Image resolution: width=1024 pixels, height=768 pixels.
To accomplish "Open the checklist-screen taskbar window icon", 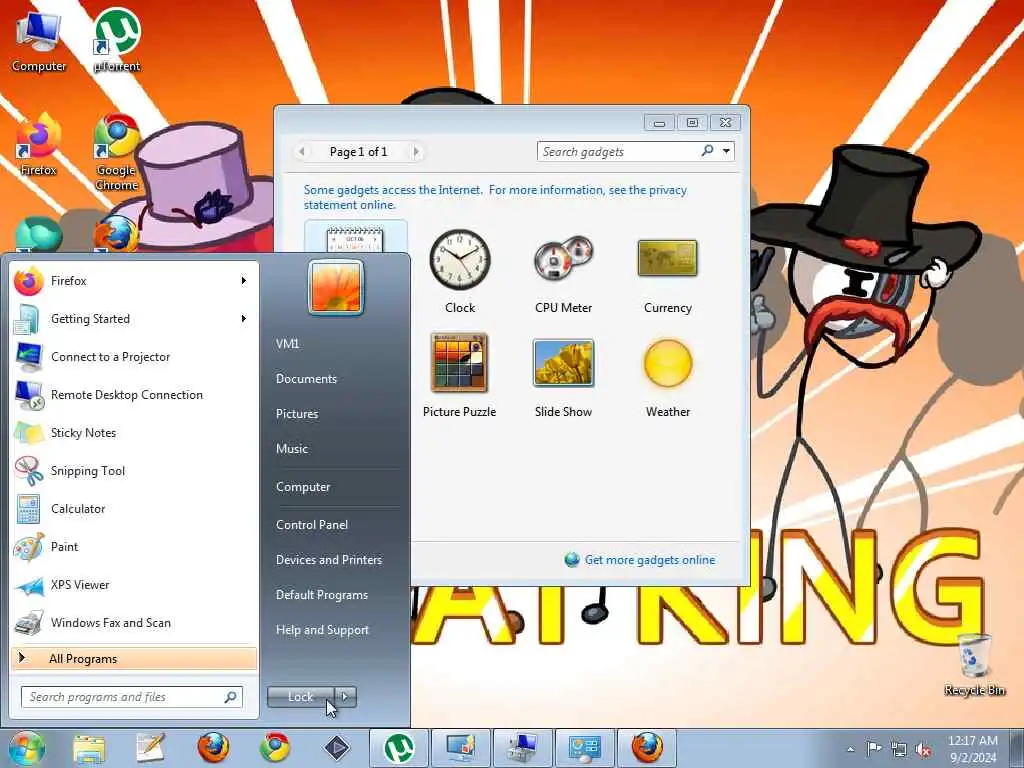I will (x=584, y=748).
